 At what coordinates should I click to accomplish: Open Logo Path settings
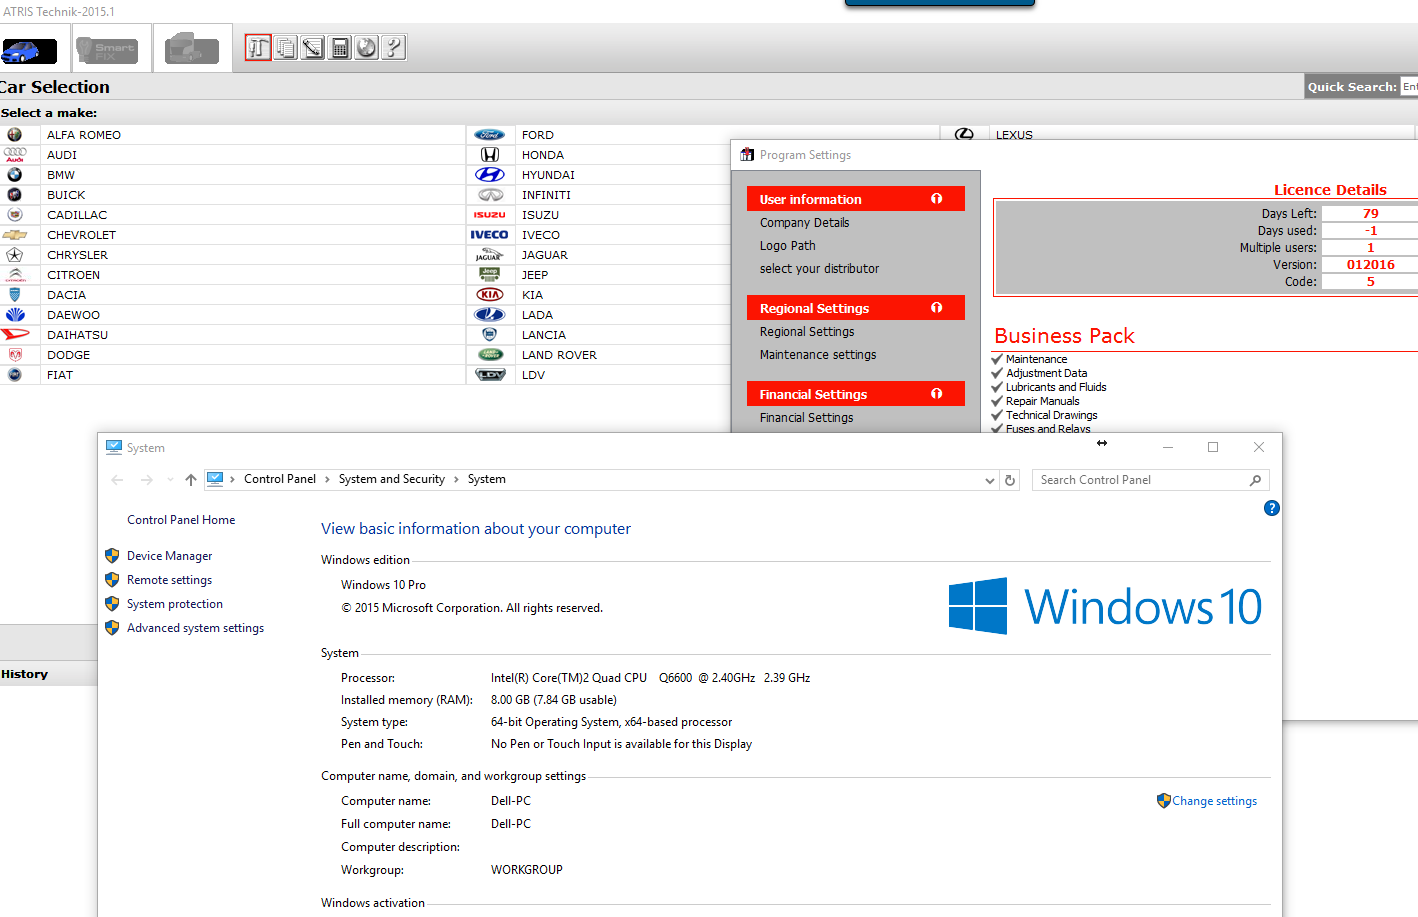(787, 246)
